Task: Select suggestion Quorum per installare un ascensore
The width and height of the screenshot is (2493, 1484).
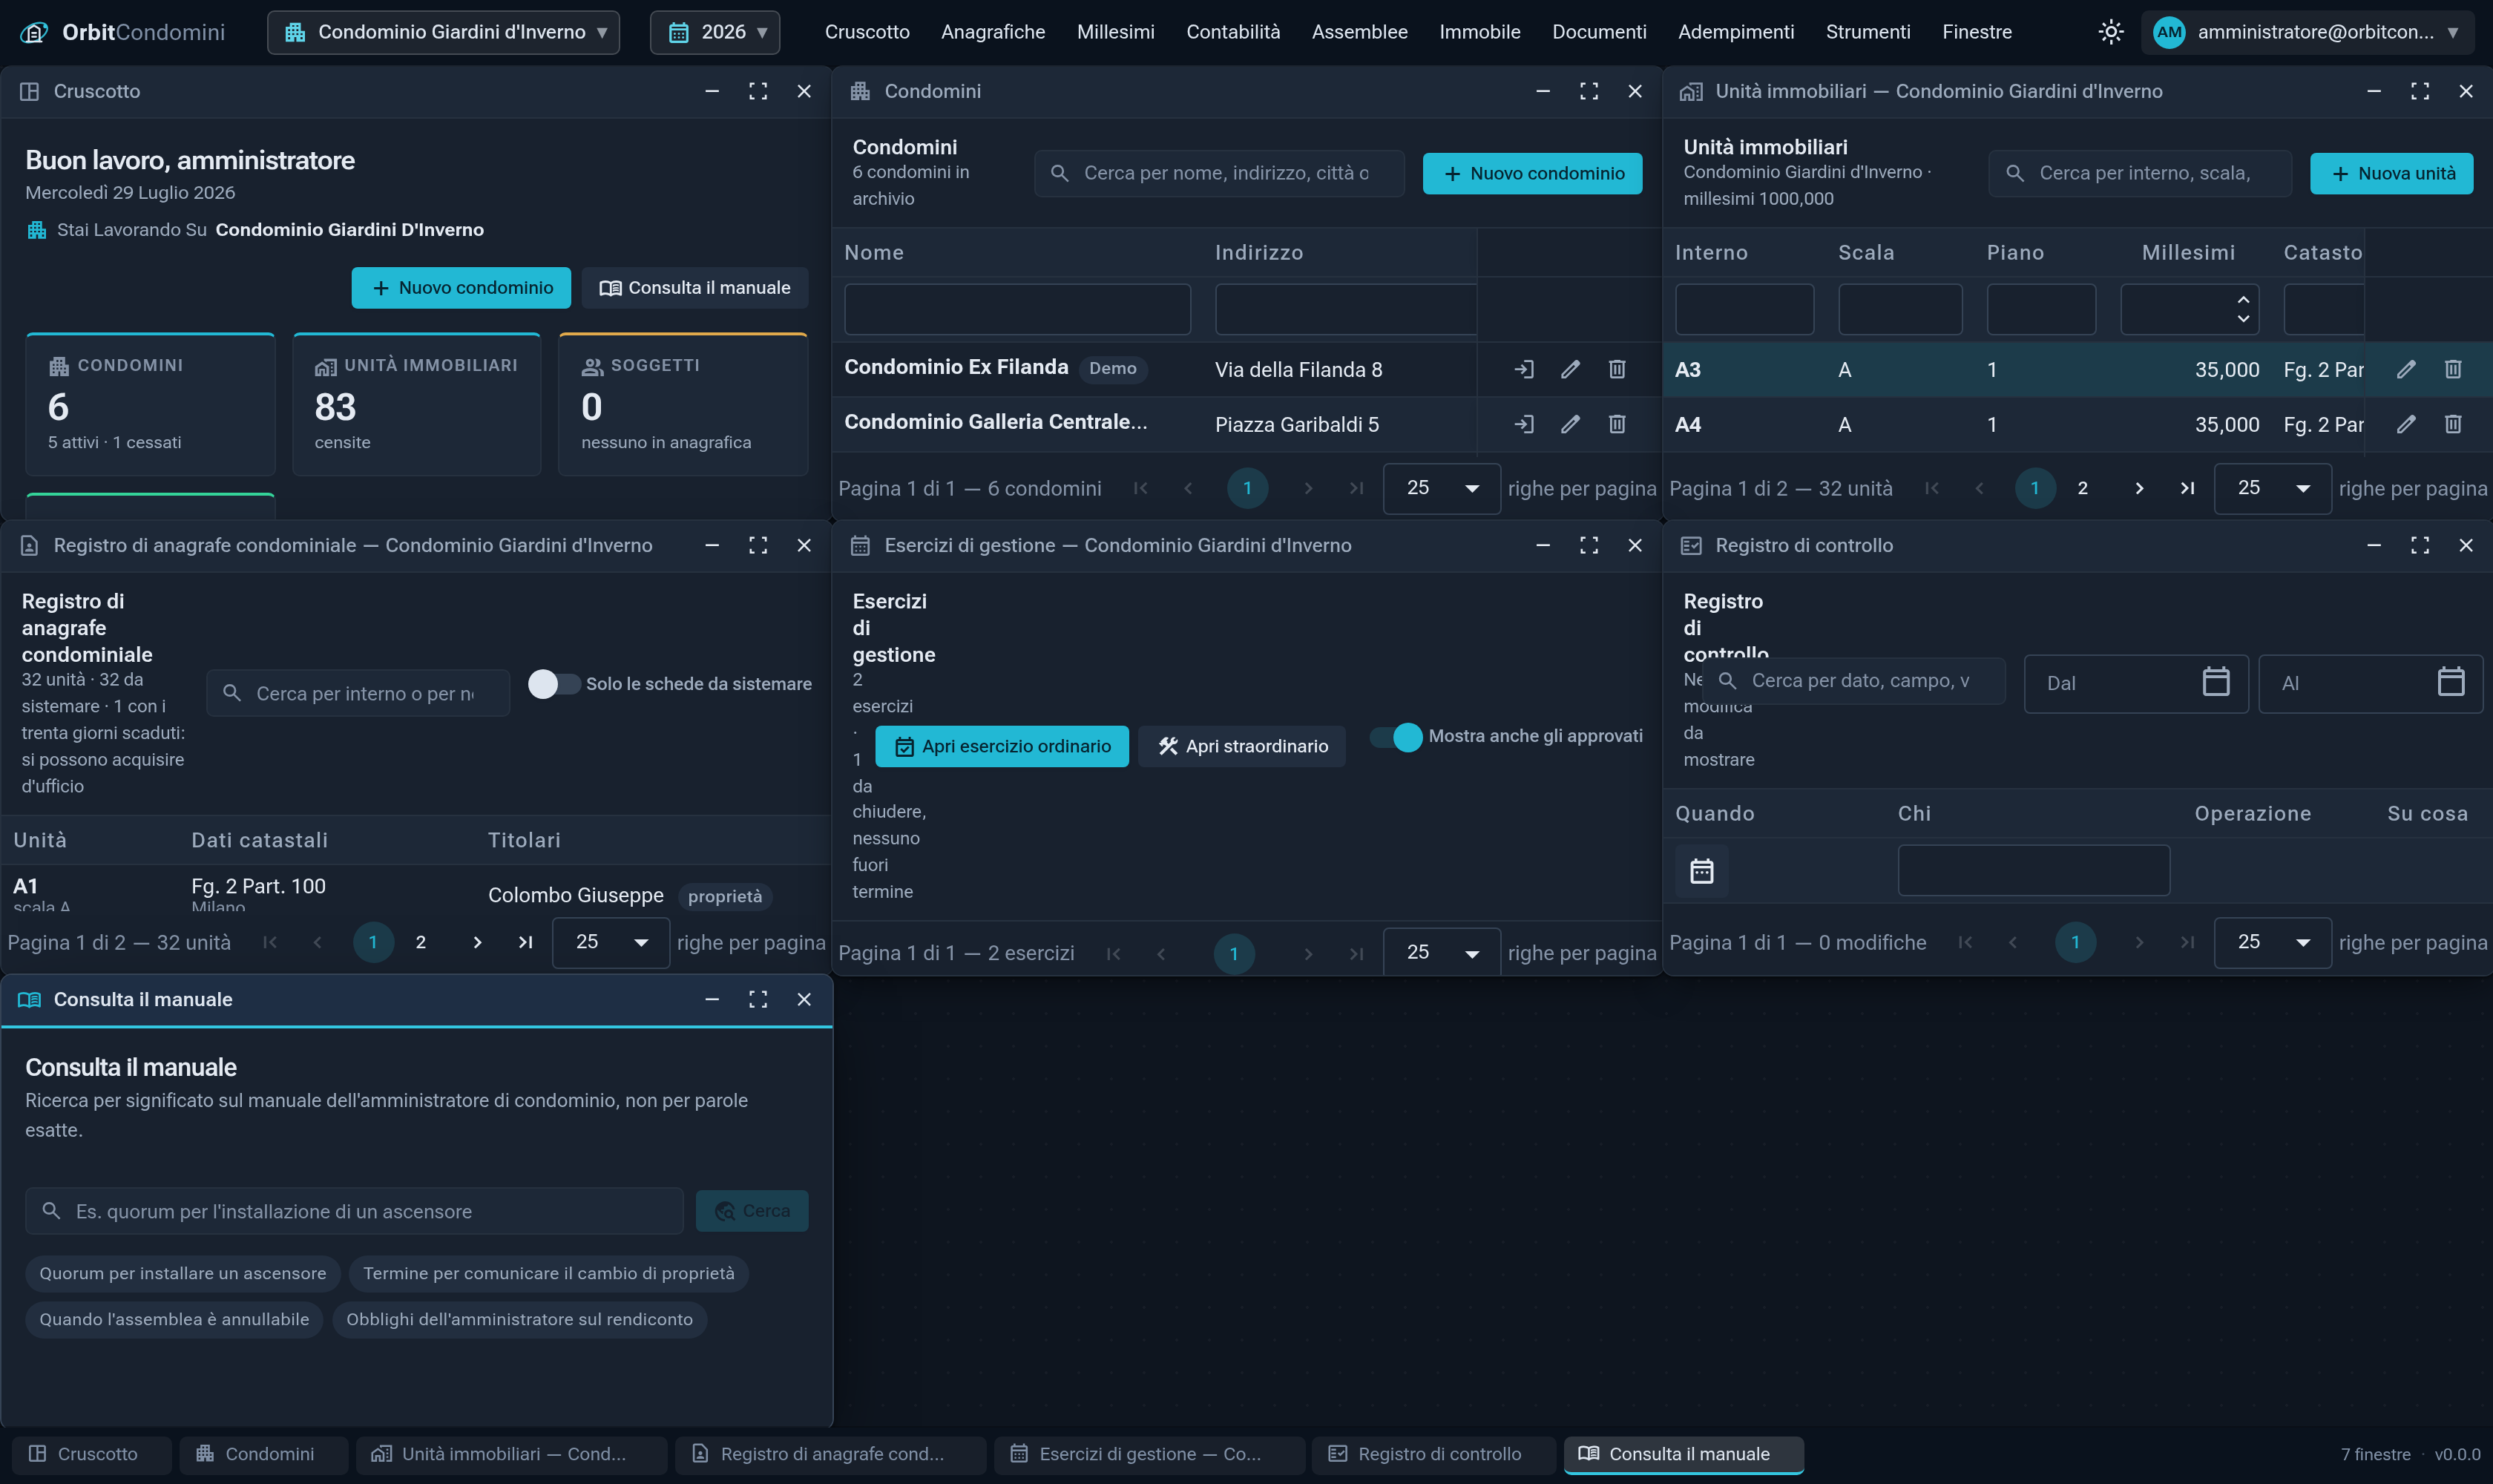Action: click(x=183, y=1273)
